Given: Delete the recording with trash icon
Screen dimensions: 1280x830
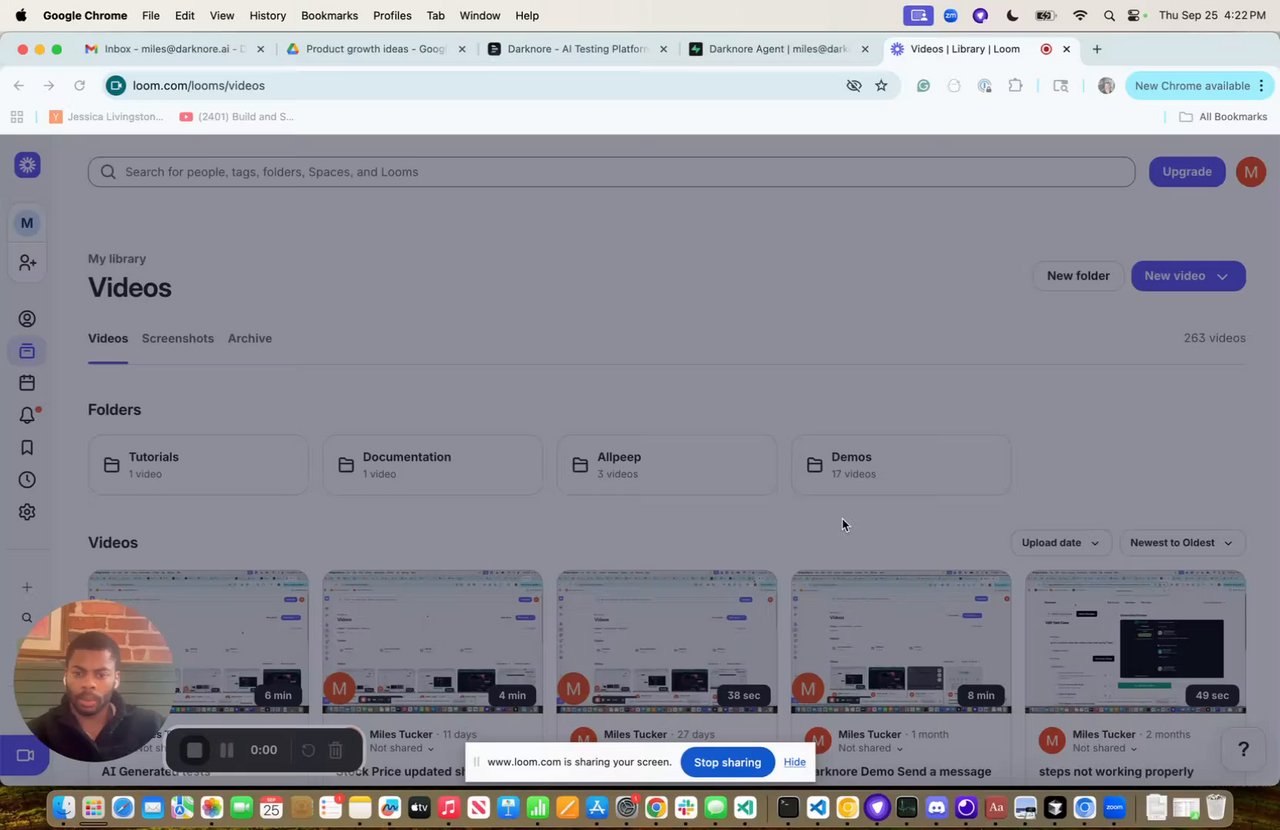Looking at the screenshot, I should [x=336, y=750].
